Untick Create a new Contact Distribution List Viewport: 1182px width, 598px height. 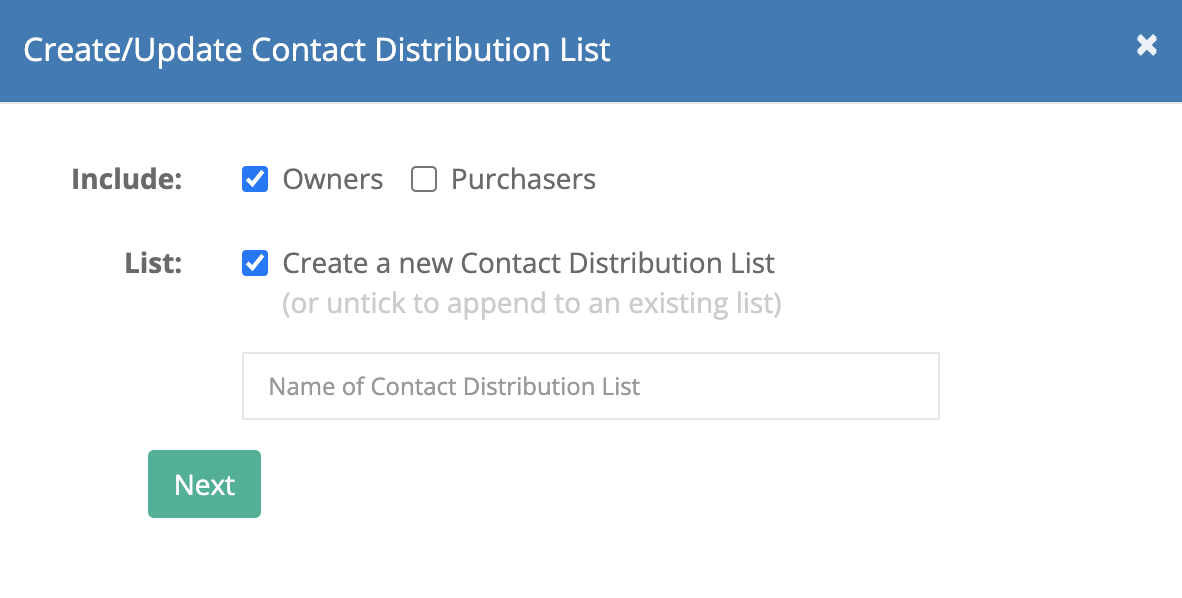(255, 263)
